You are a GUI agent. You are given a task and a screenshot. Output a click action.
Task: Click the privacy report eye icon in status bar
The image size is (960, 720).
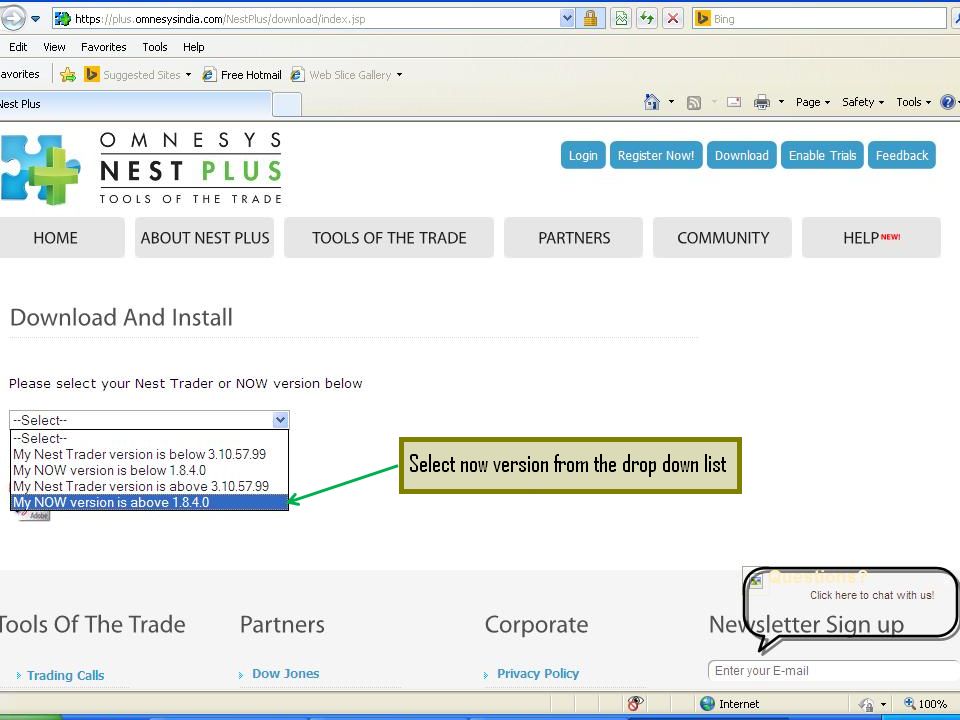tap(635, 703)
